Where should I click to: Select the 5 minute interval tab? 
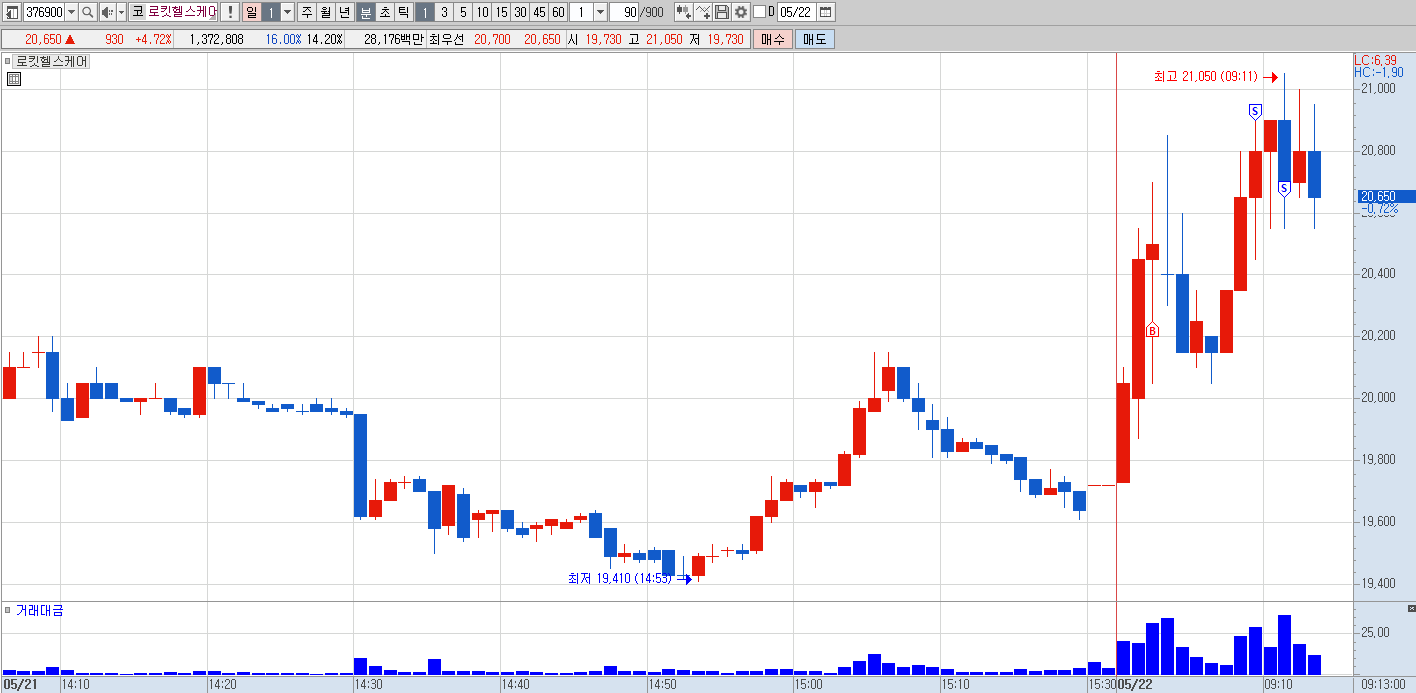click(x=463, y=12)
